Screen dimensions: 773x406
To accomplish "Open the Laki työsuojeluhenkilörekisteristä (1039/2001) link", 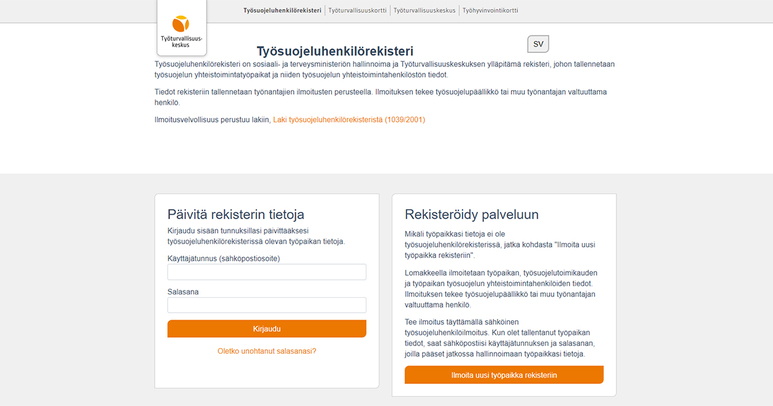I will [349, 120].
